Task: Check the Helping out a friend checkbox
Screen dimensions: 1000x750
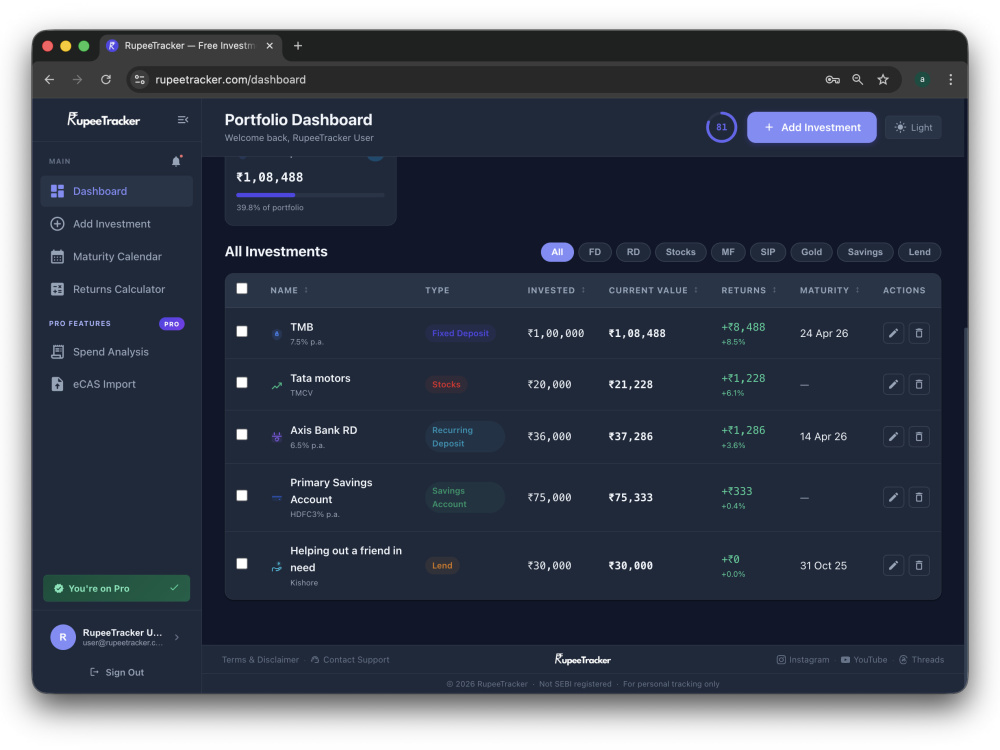Action: pos(242,564)
